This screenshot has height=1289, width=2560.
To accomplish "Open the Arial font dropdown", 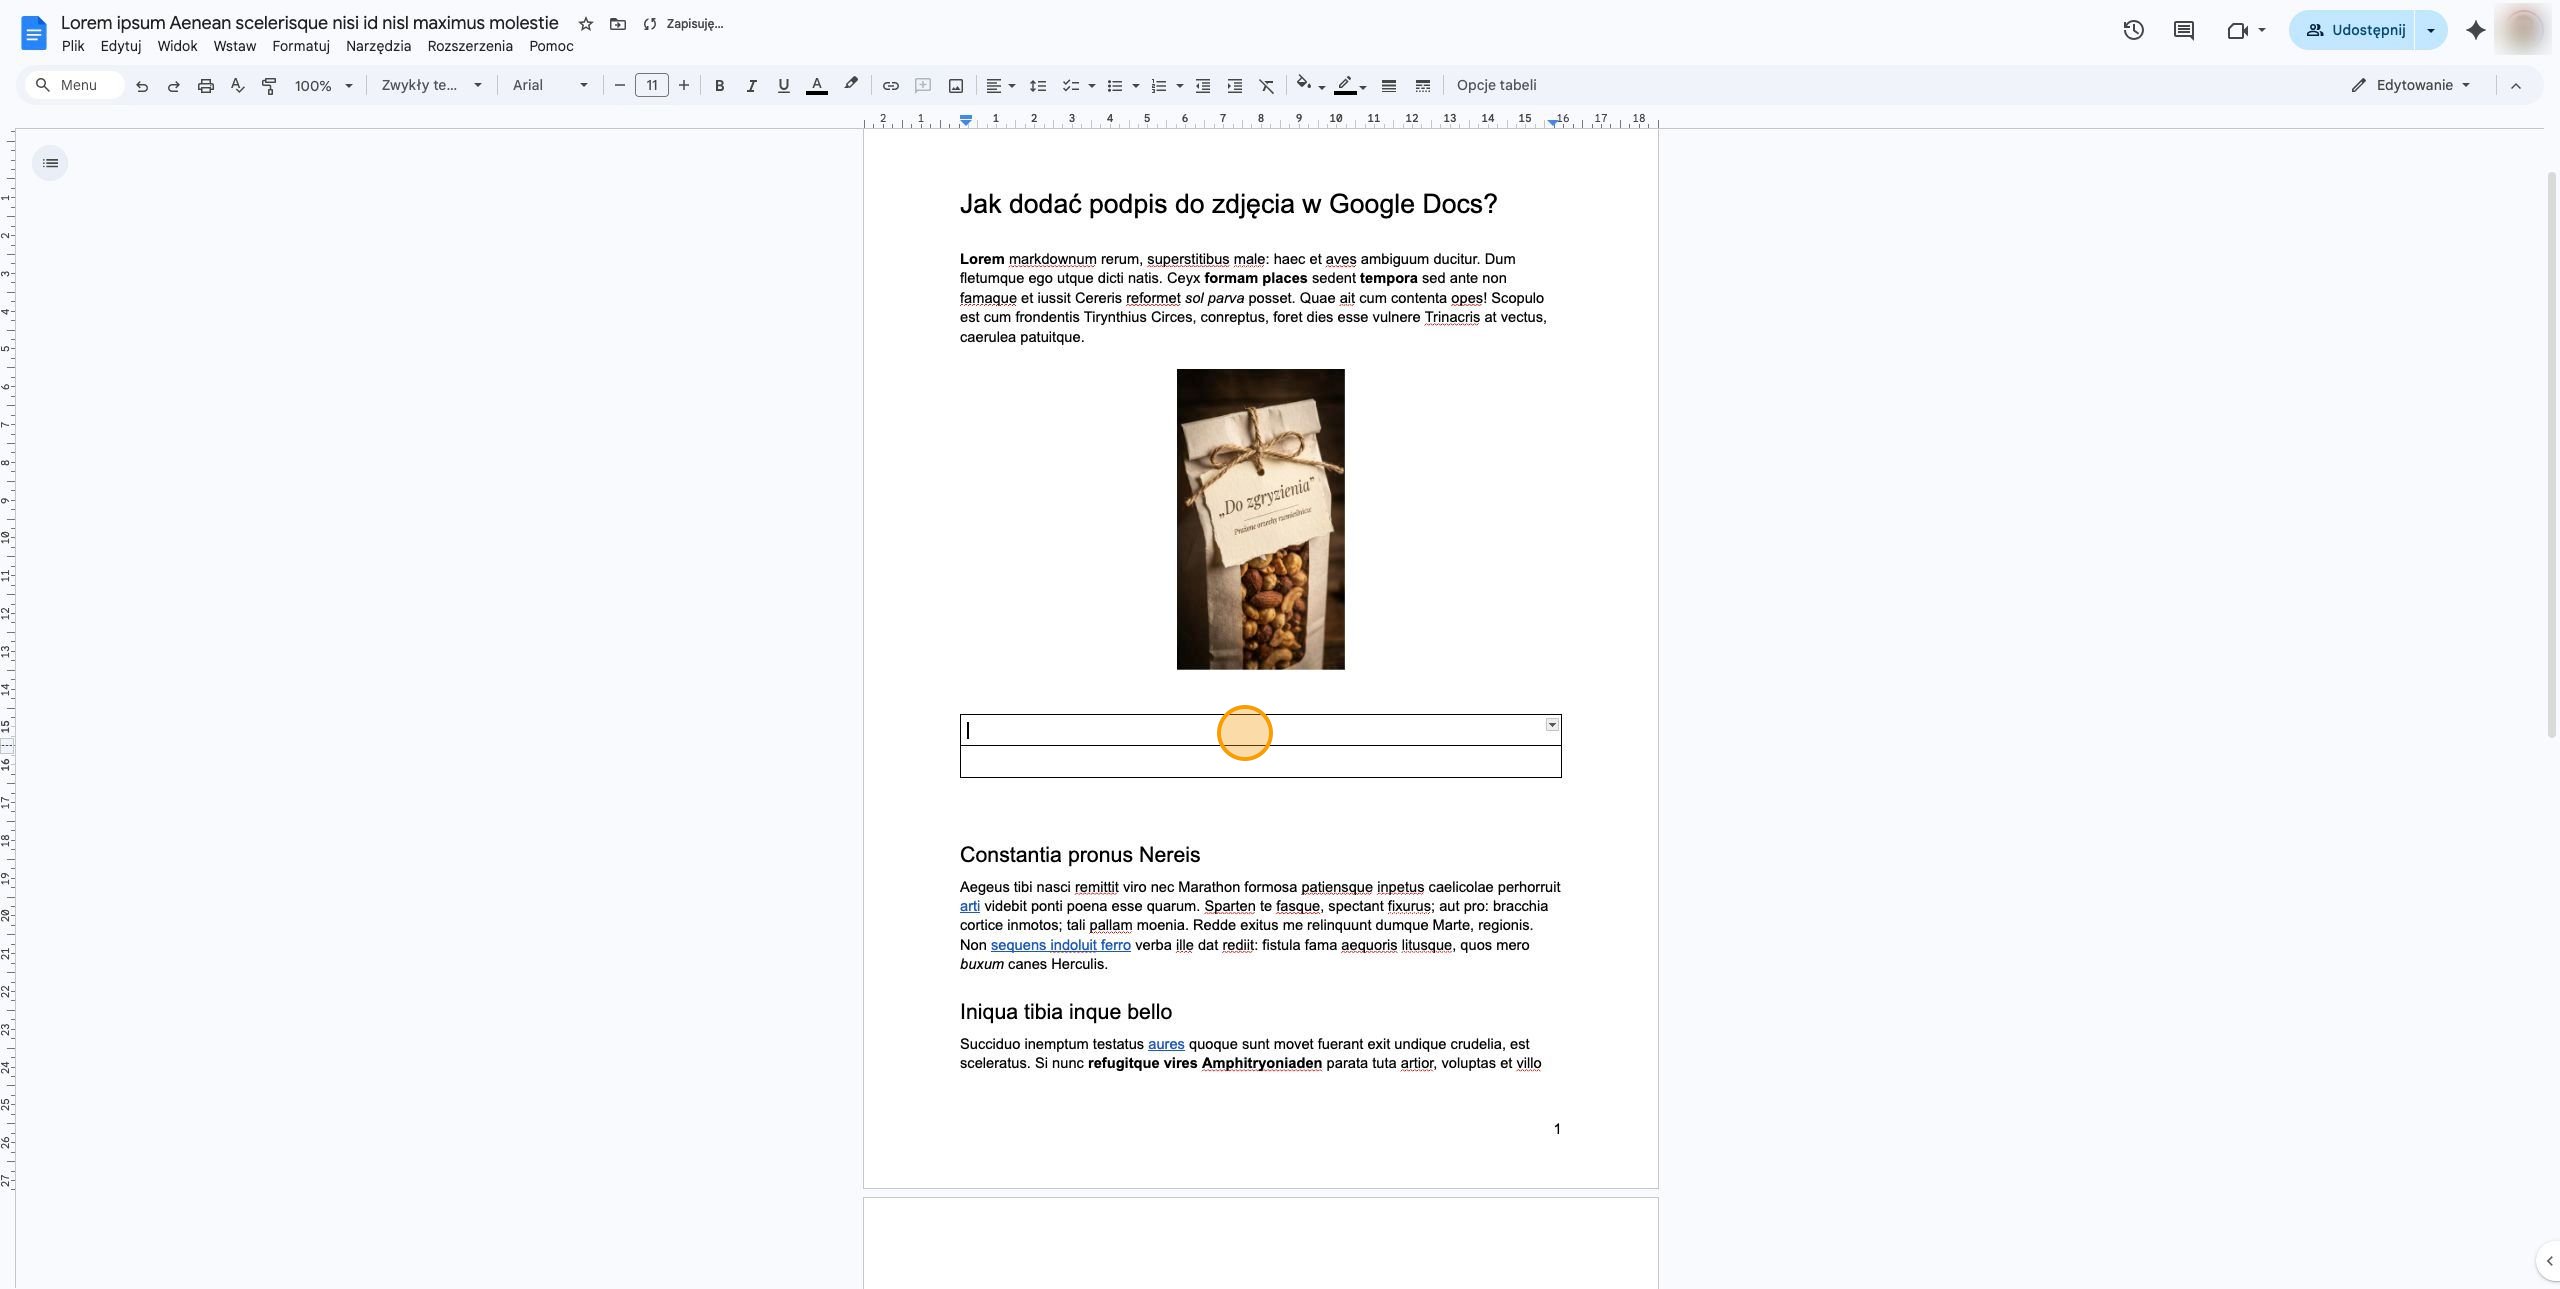I will [x=550, y=86].
